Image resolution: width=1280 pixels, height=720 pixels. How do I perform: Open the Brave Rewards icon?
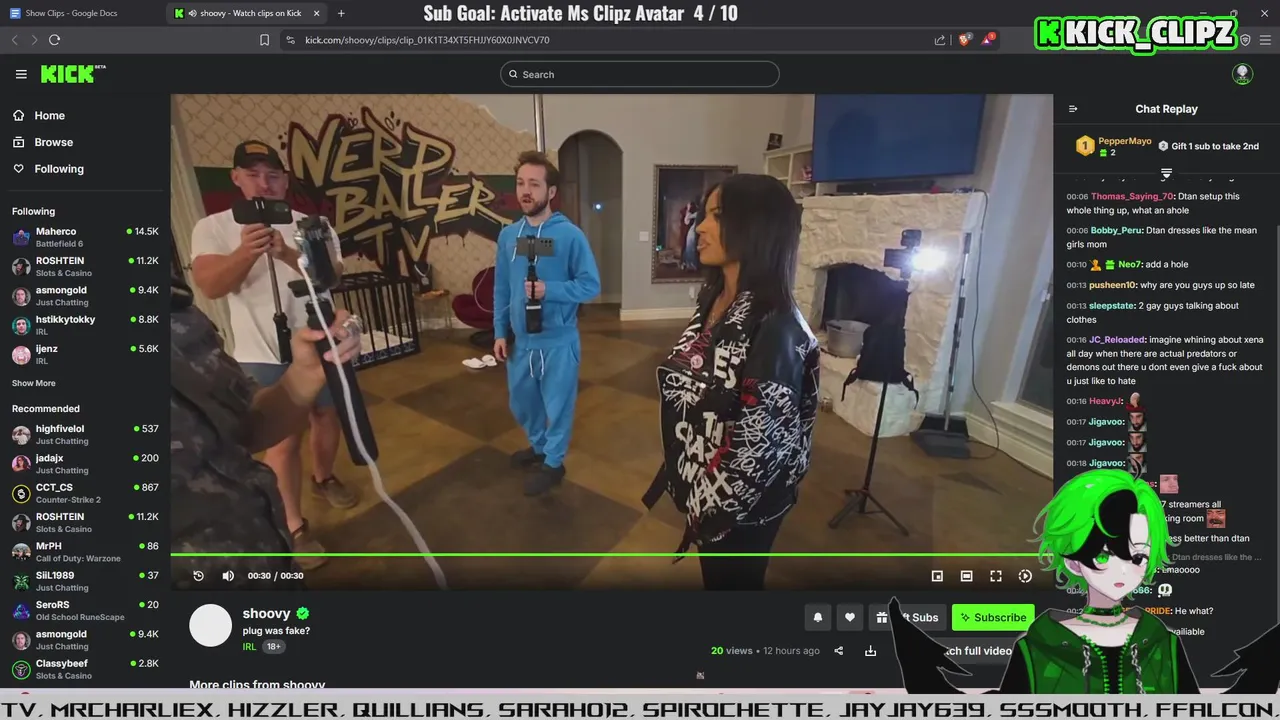pyautogui.click(x=988, y=40)
